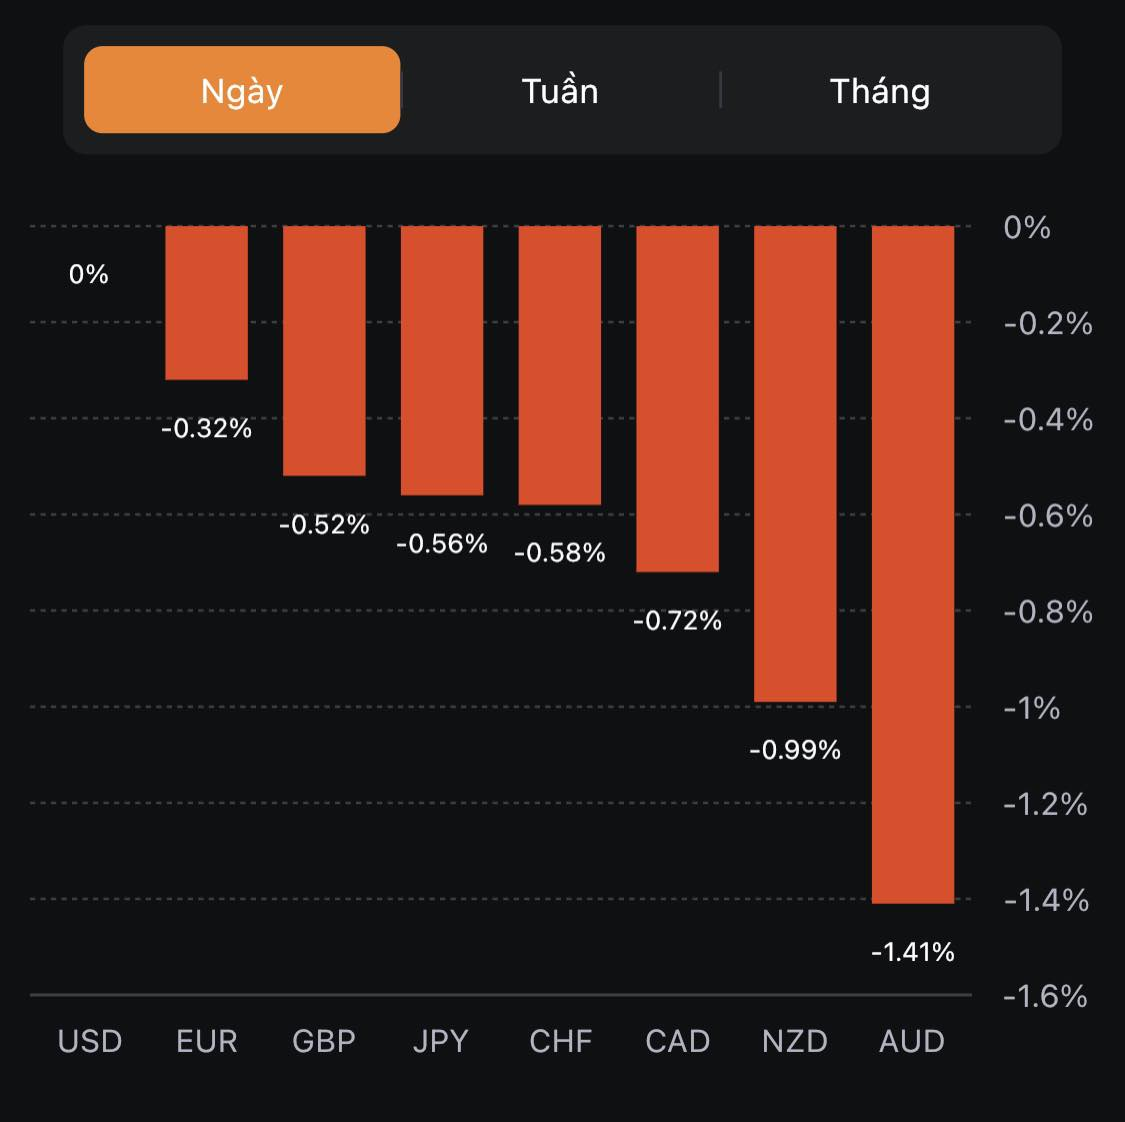
Task: Click the CHF bar in chart
Action: pos(560,365)
